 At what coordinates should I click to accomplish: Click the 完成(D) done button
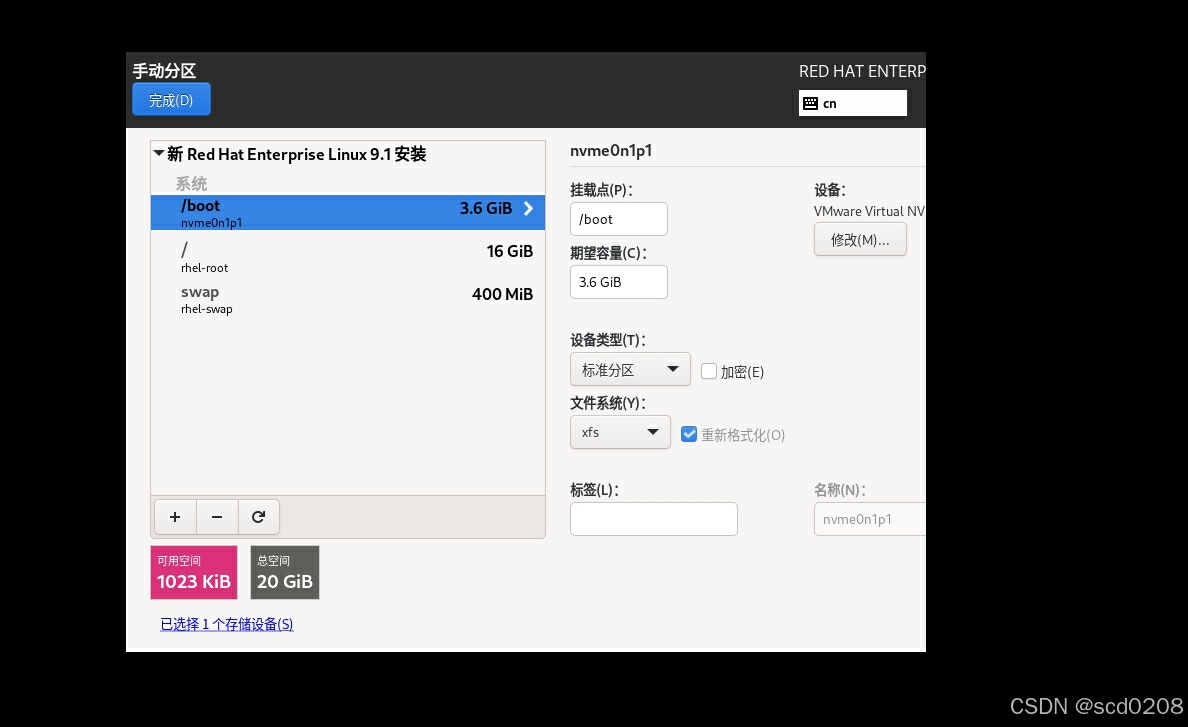pyautogui.click(x=171, y=100)
